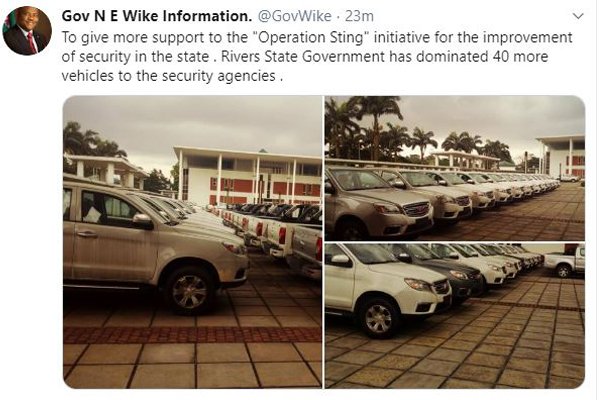Image resolution: width=600 pixels, height=400 pixels.
Task: Click silver truck's front wheel in left photo
Action: tap(189, 292)
